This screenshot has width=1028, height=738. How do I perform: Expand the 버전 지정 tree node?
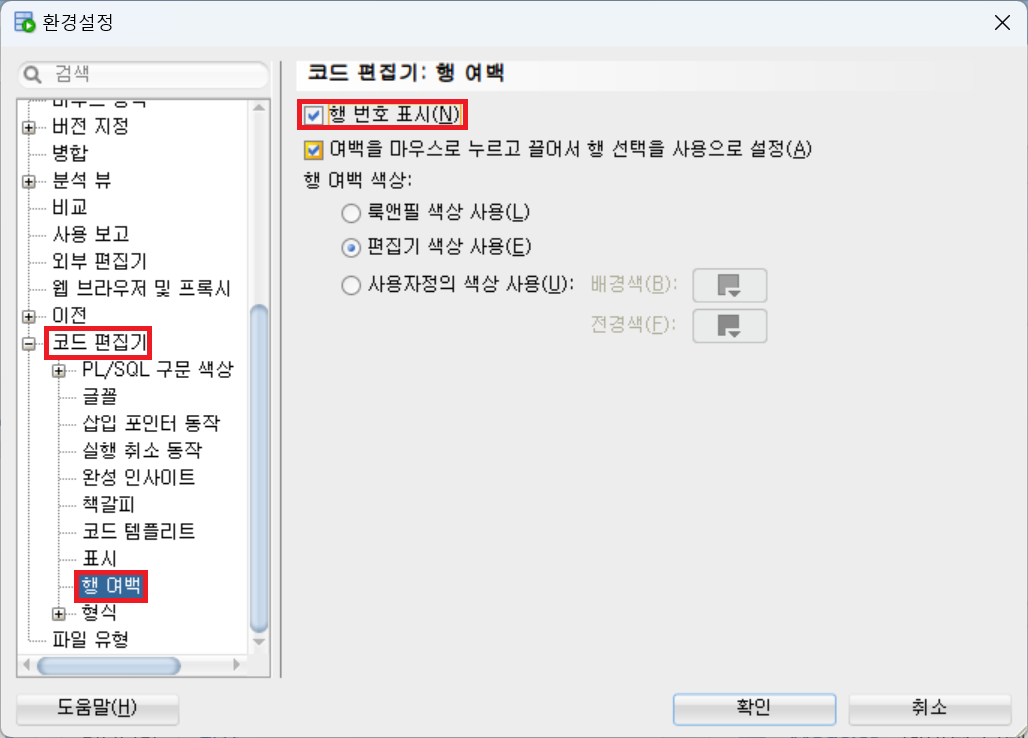click(x=29, y=127)
